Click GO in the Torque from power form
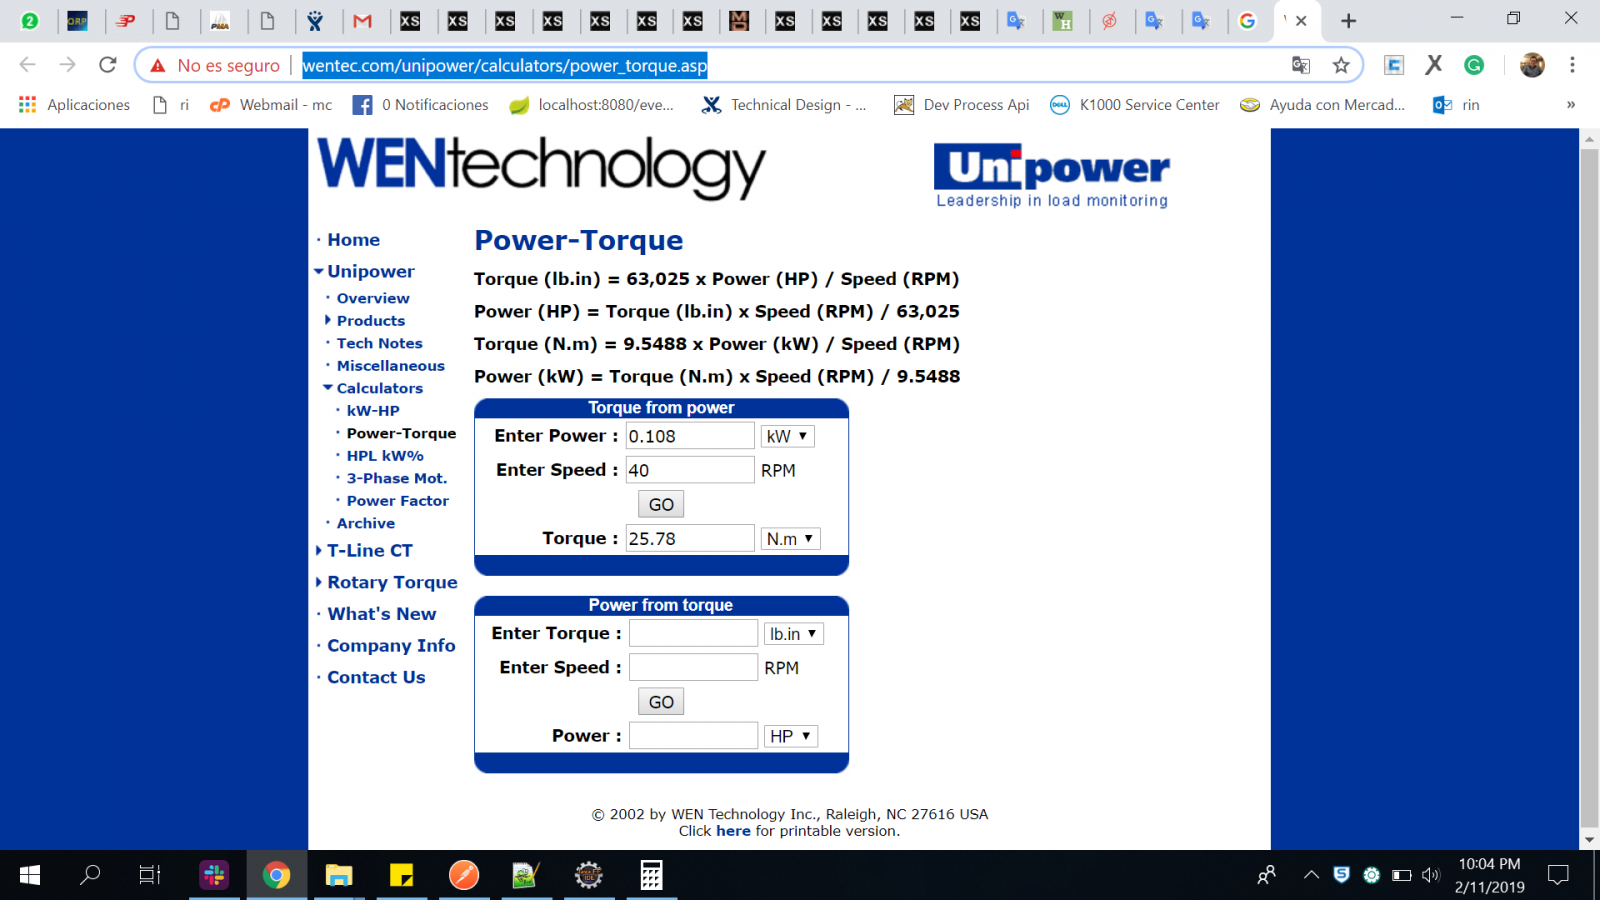This screenshot has height=900, width=1600. point(661,504)
